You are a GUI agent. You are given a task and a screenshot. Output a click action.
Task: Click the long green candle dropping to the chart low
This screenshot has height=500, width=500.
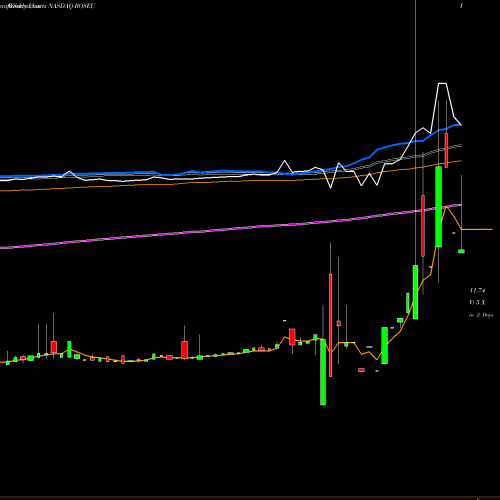(x=323, y=372)
